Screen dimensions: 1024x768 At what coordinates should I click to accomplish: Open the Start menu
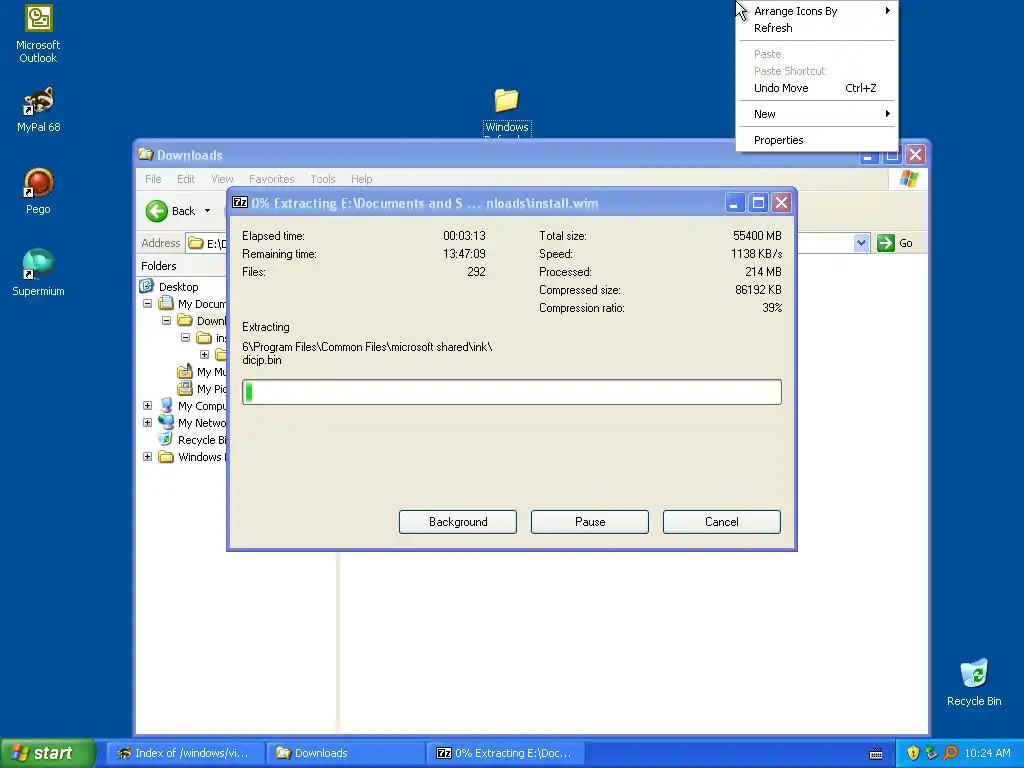[47, 753]
